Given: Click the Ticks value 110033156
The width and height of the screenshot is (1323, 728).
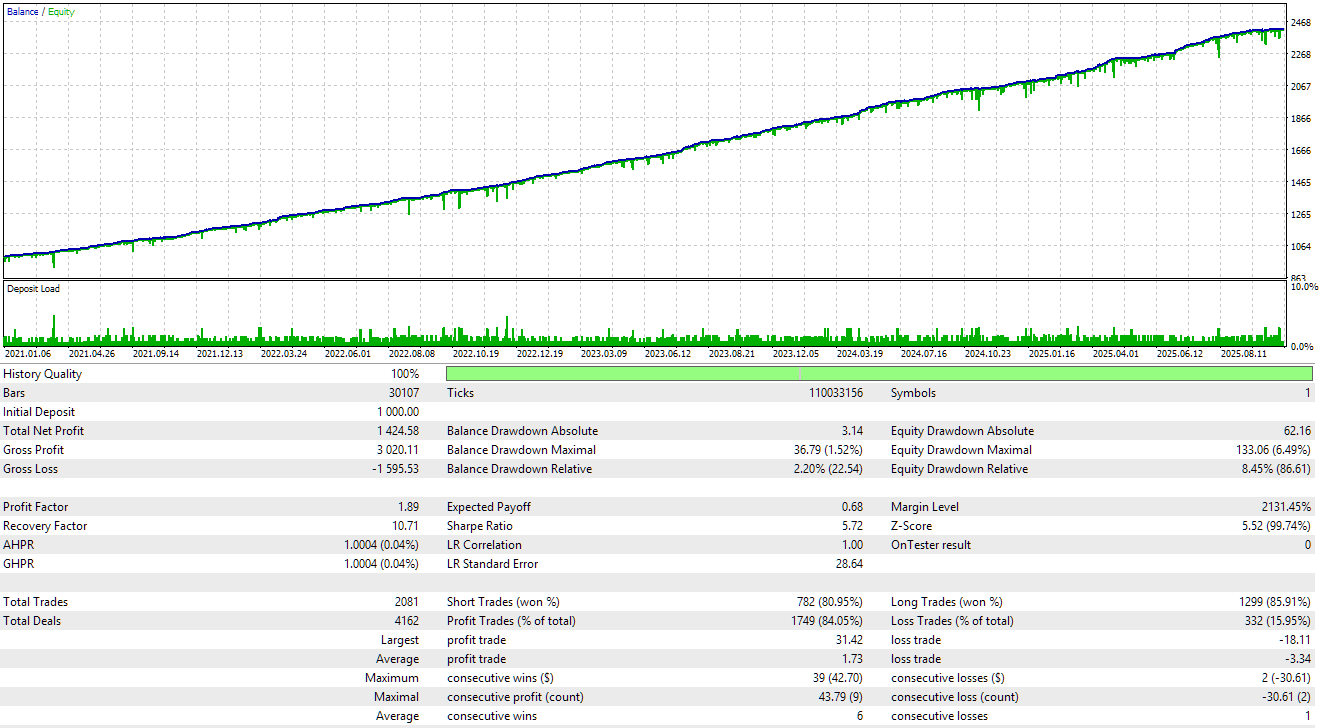Looking at the screenshot, I should click(x=836, y=393).
